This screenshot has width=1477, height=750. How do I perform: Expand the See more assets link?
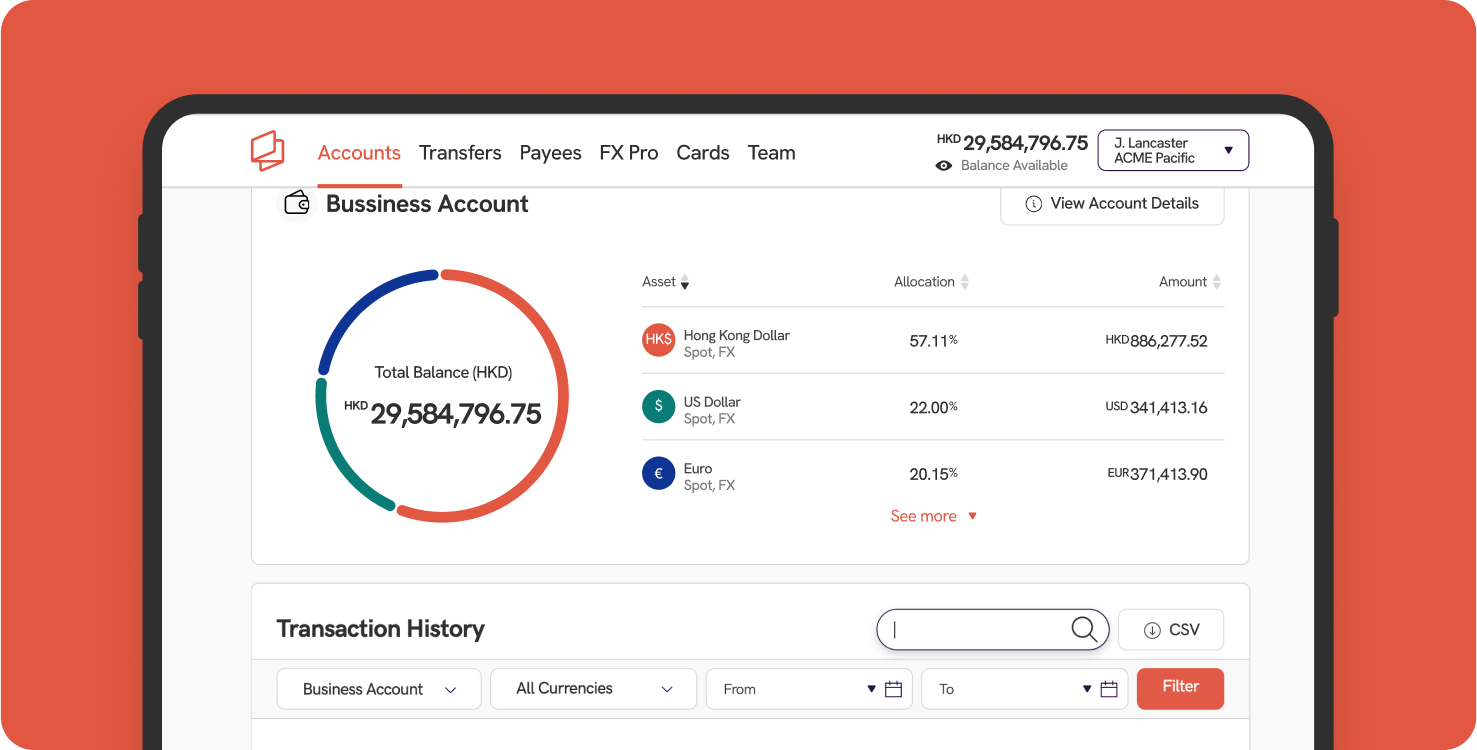[x=934, y=516]
